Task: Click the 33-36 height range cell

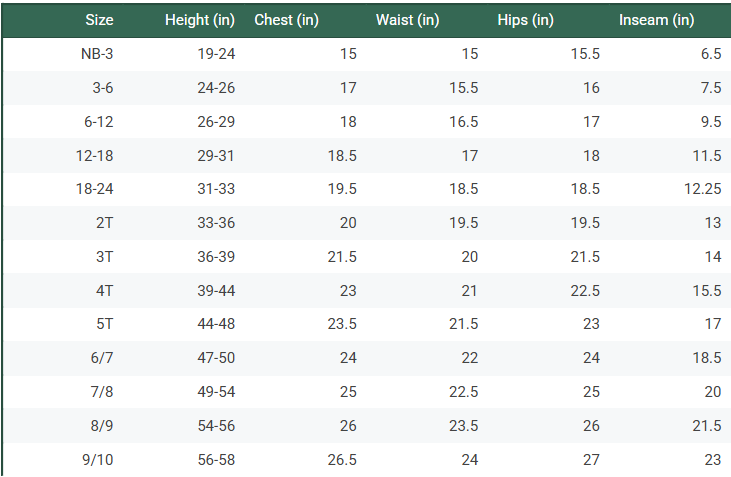Action: coord(216,223)
